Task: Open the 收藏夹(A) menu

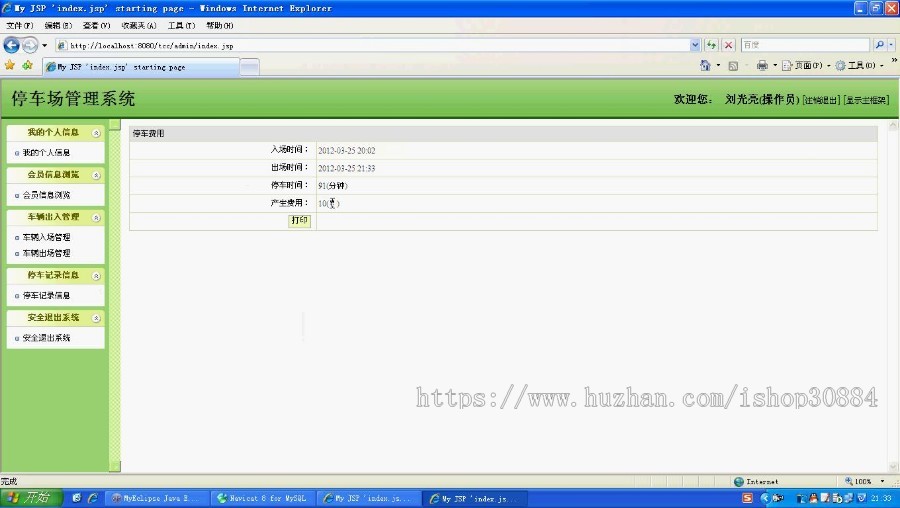Action: pos(138,25)
